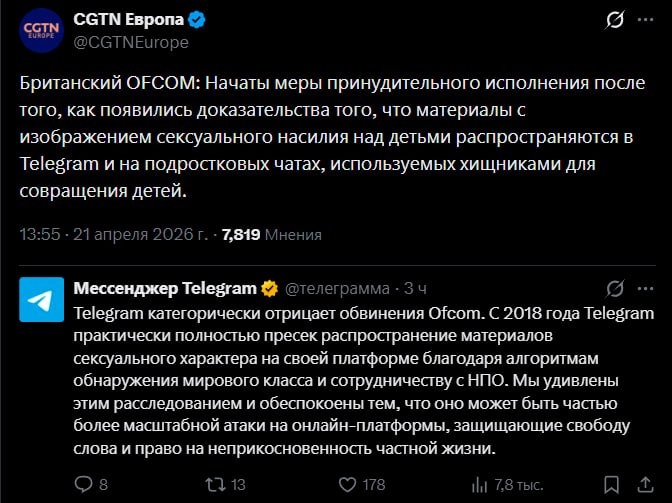Reply using the comment bubble icon

84,485
